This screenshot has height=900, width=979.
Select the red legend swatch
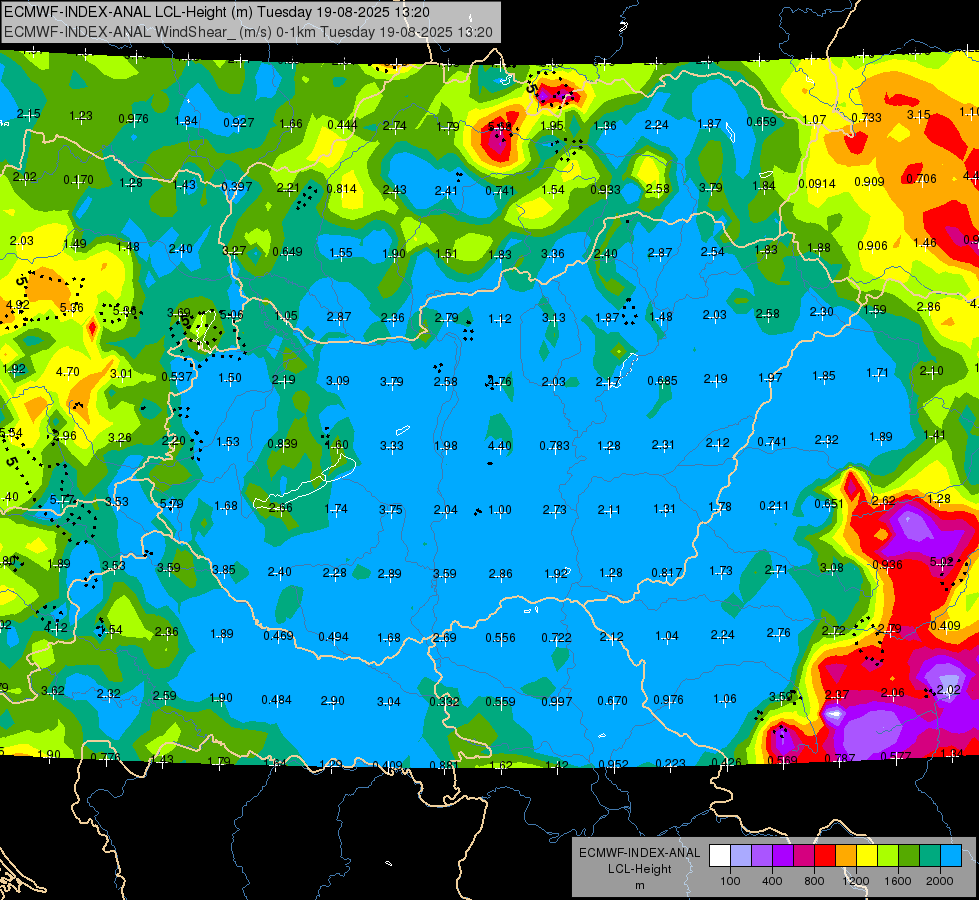click(825, 856)
